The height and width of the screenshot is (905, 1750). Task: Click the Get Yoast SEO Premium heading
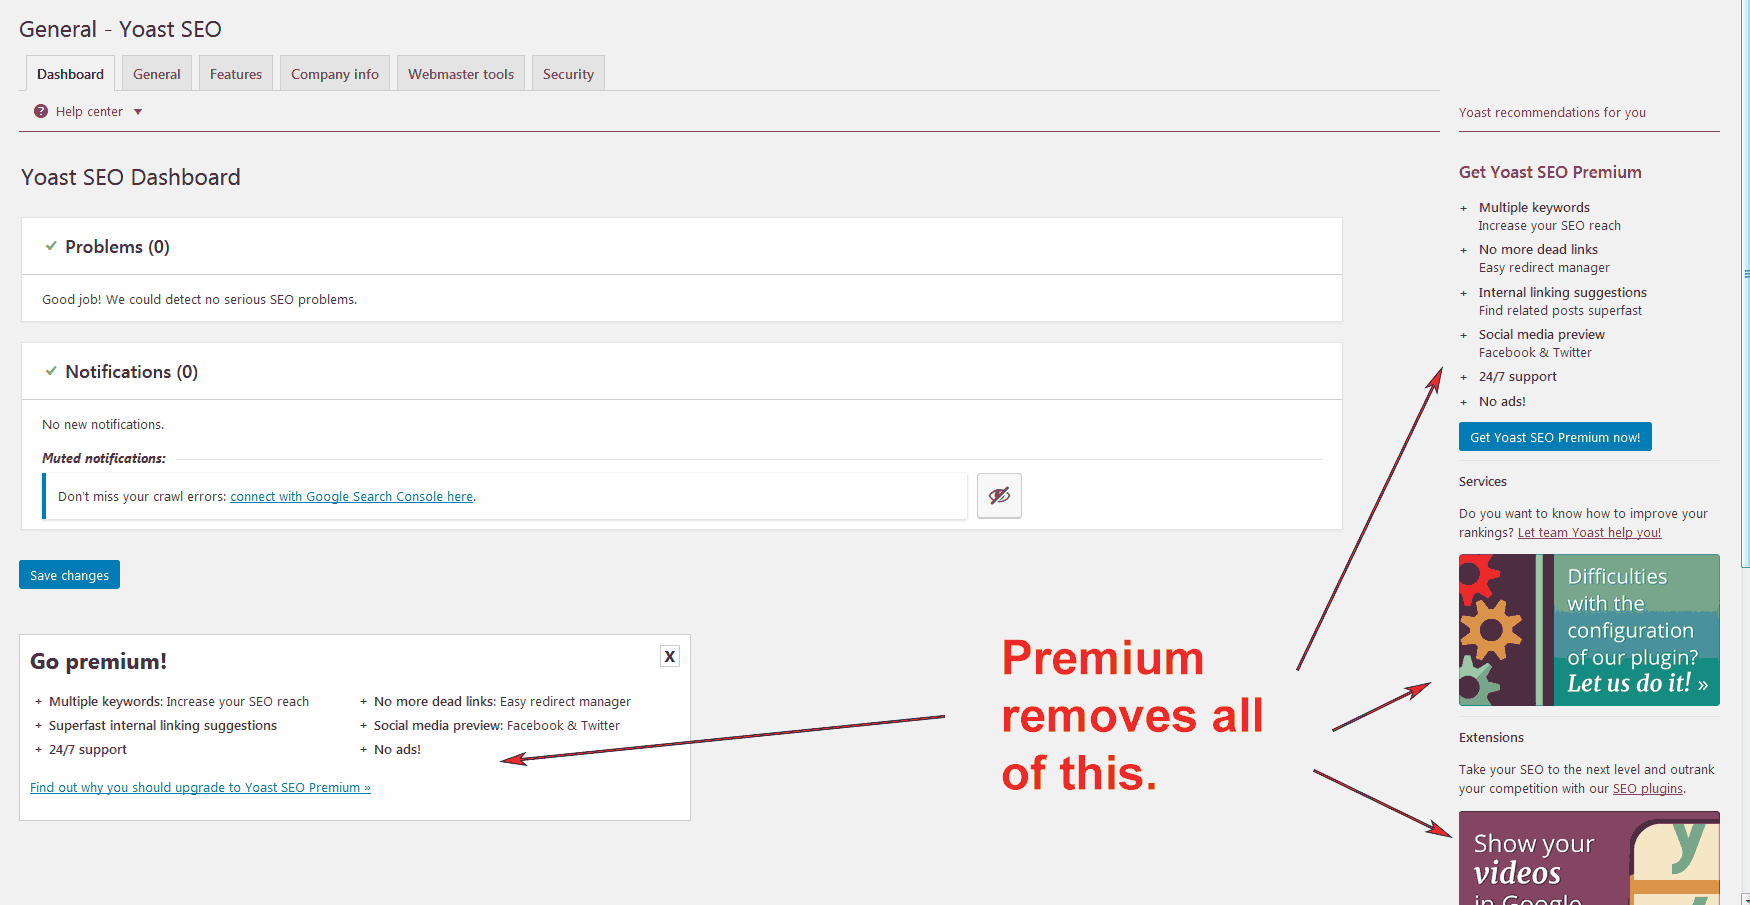tap(1550, 172)
